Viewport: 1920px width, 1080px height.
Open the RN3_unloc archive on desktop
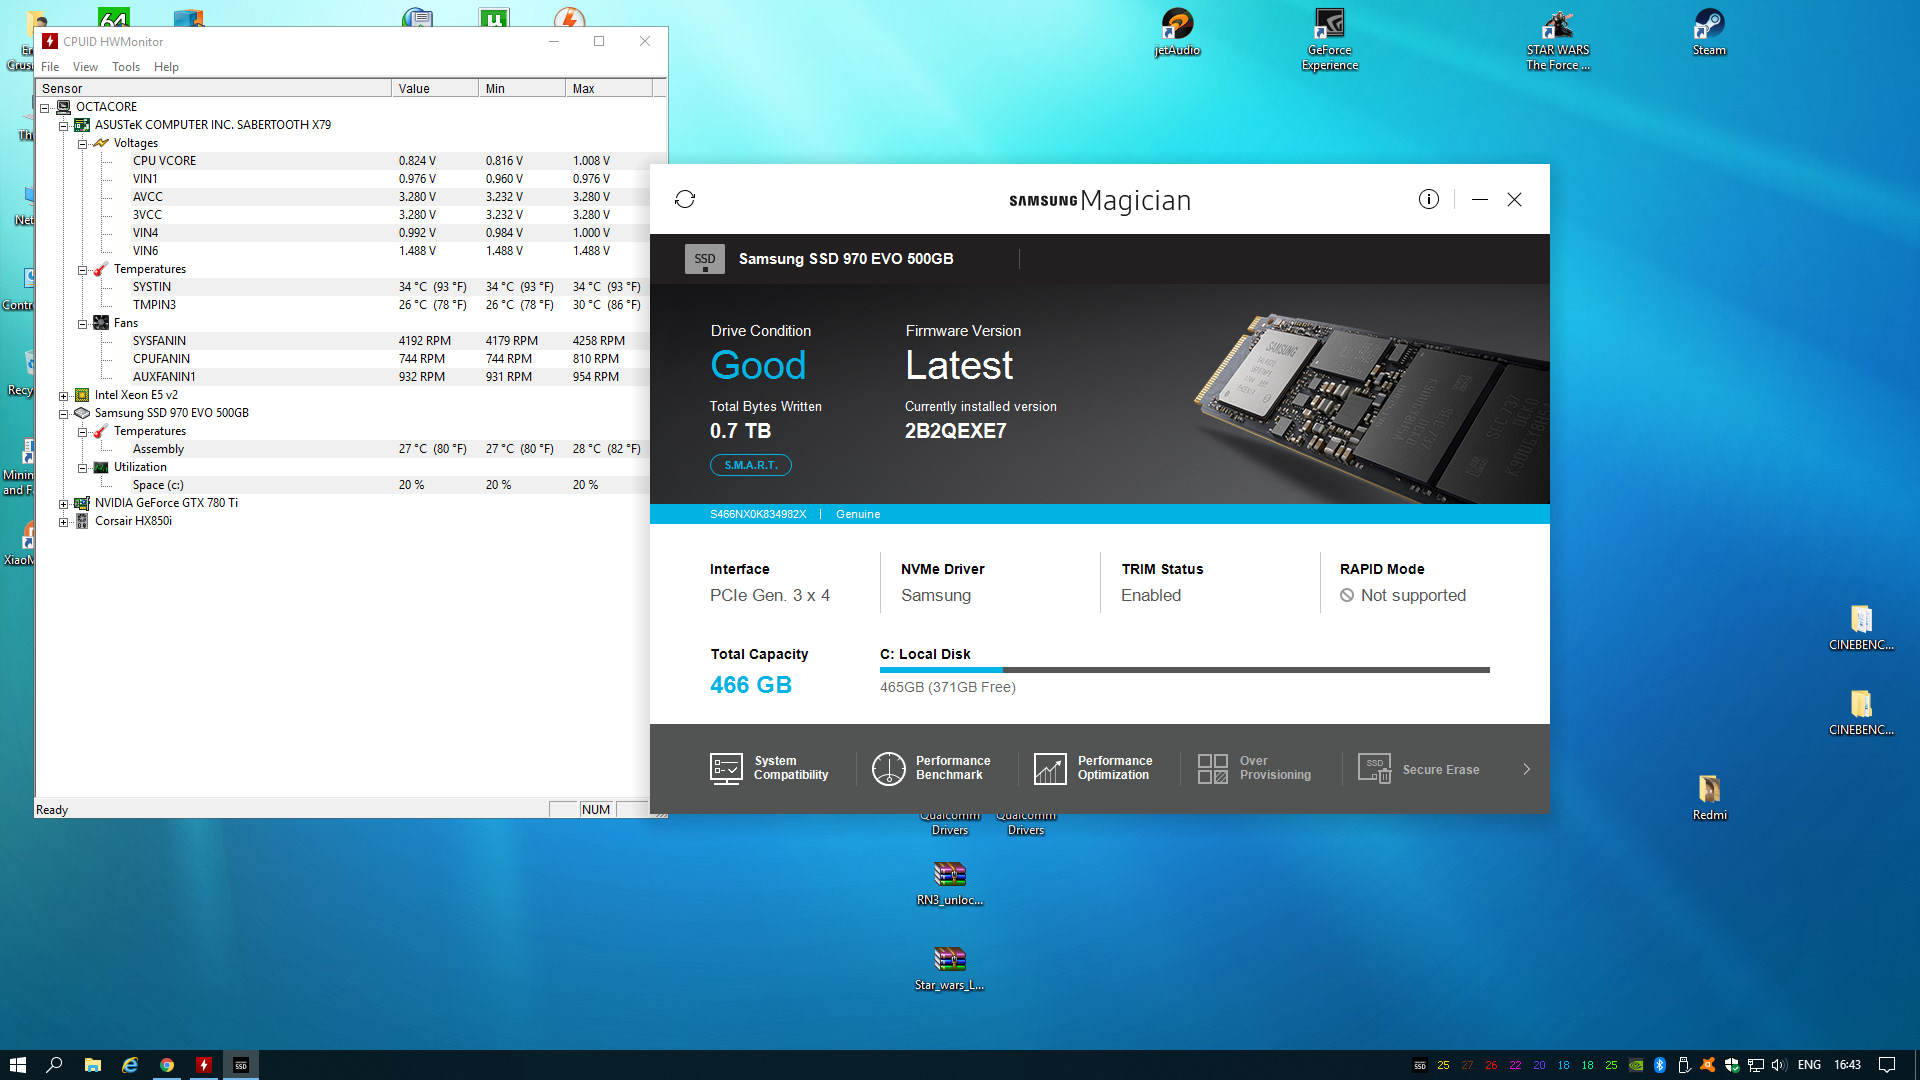pos(949,883)
